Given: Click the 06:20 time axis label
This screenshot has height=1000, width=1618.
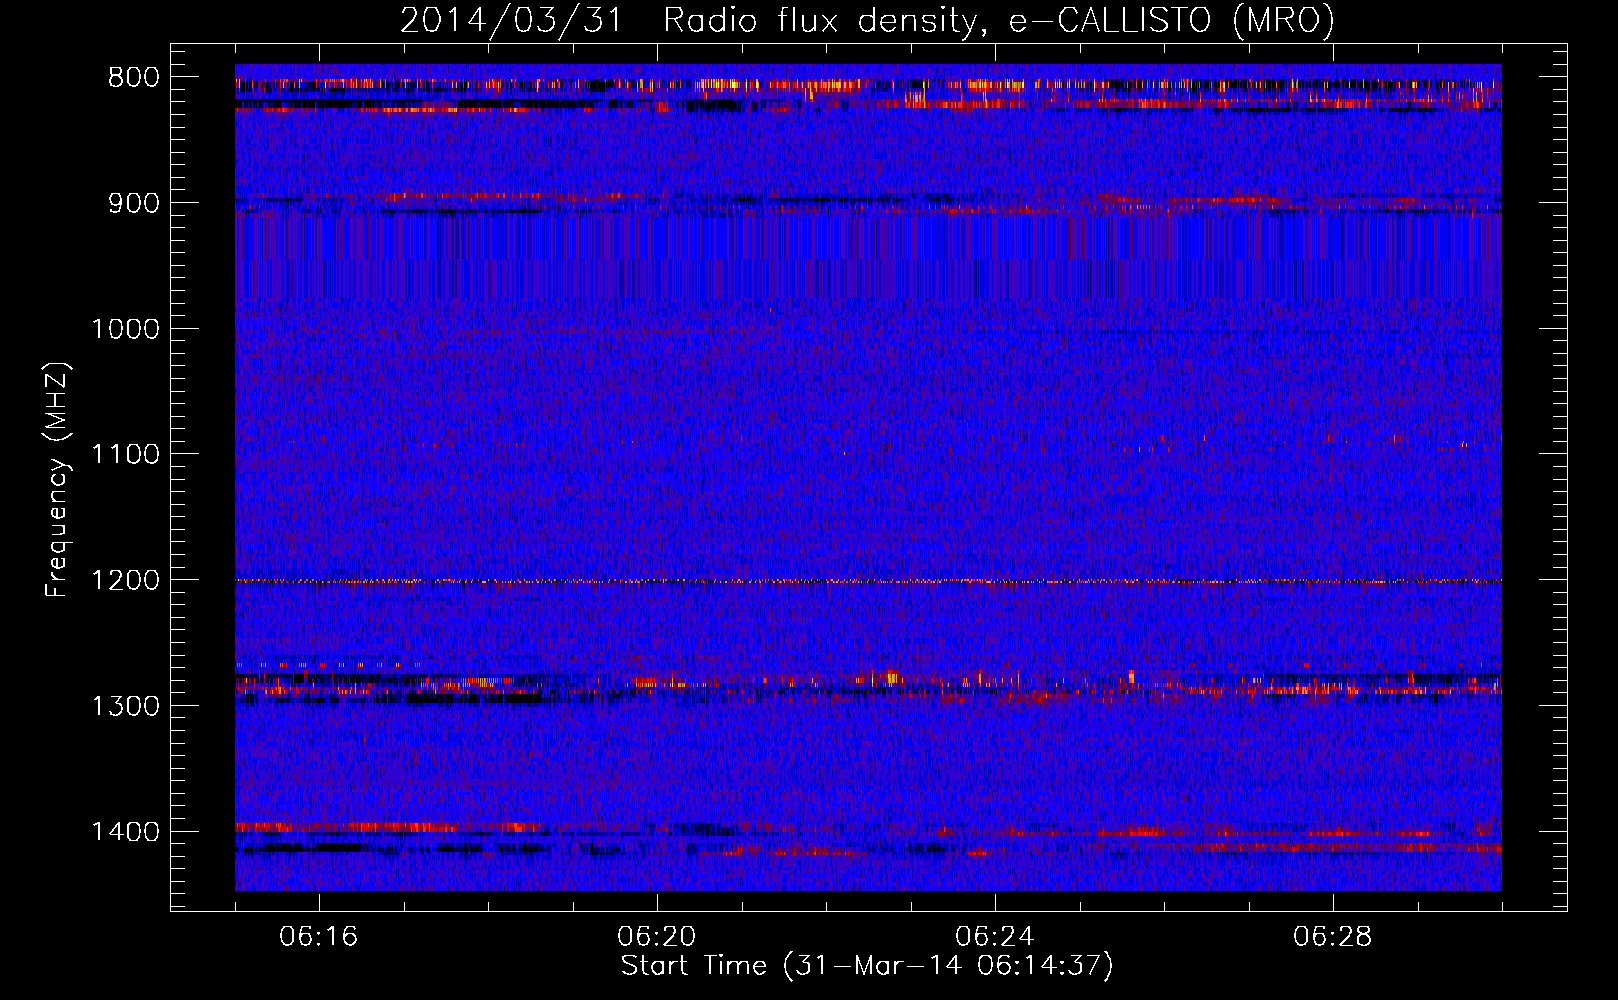Looking at the screenshot, I should point(657,937).
